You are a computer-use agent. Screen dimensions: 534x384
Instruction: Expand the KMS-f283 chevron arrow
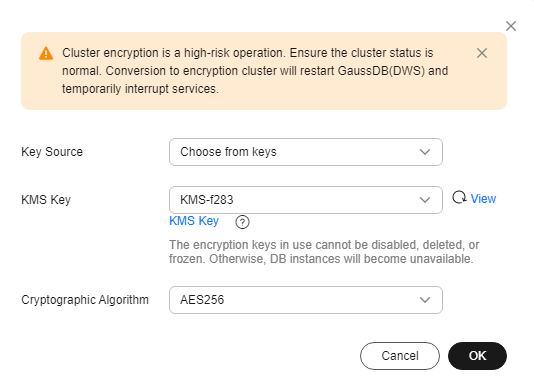[x=425, y=200]
